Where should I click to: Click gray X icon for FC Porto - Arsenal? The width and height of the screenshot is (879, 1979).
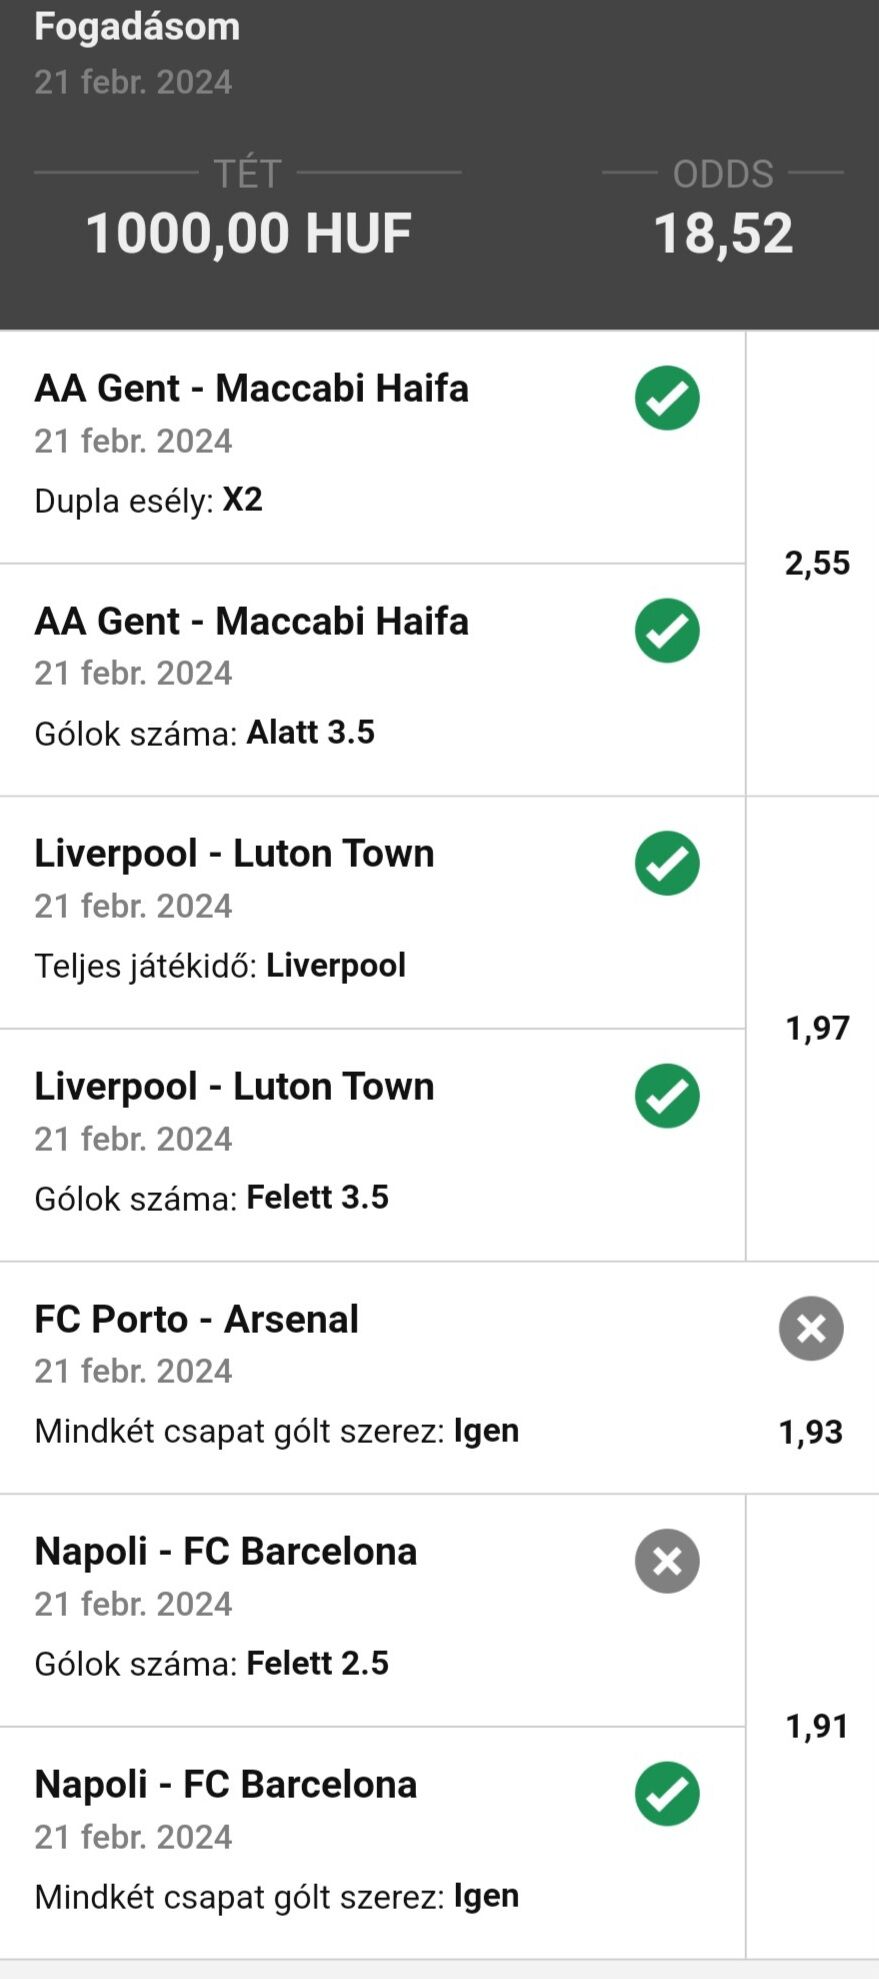click(x=811, y=1328)
